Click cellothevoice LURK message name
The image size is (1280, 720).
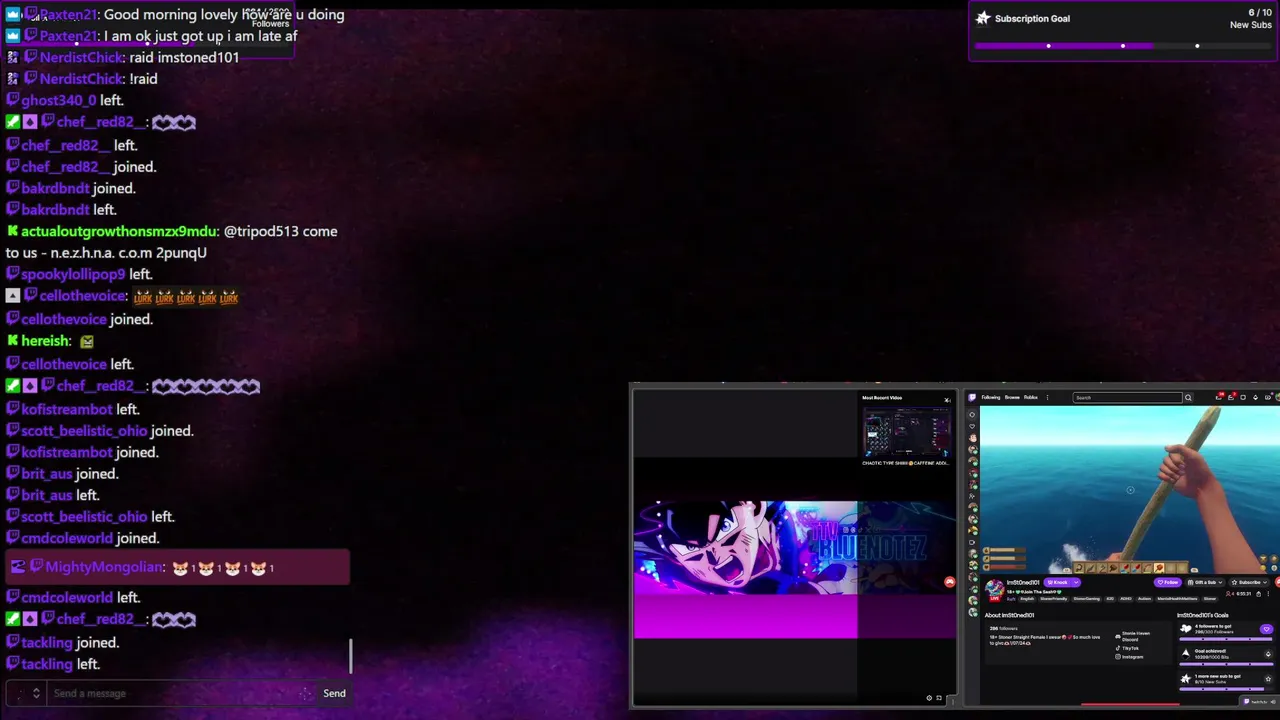83,296
